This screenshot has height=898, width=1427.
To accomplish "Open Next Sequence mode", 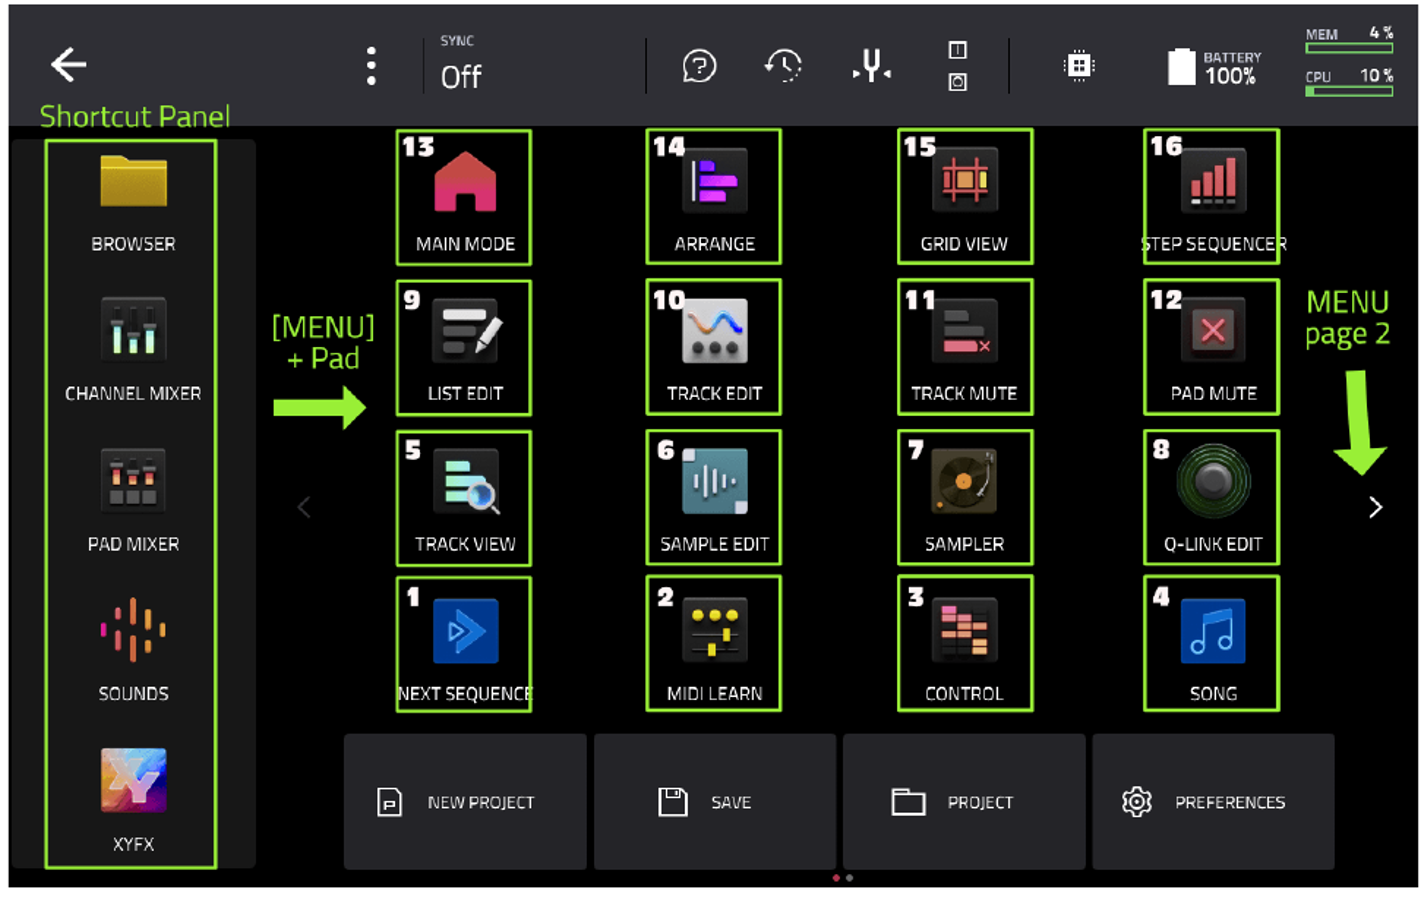I will (464, 644).
